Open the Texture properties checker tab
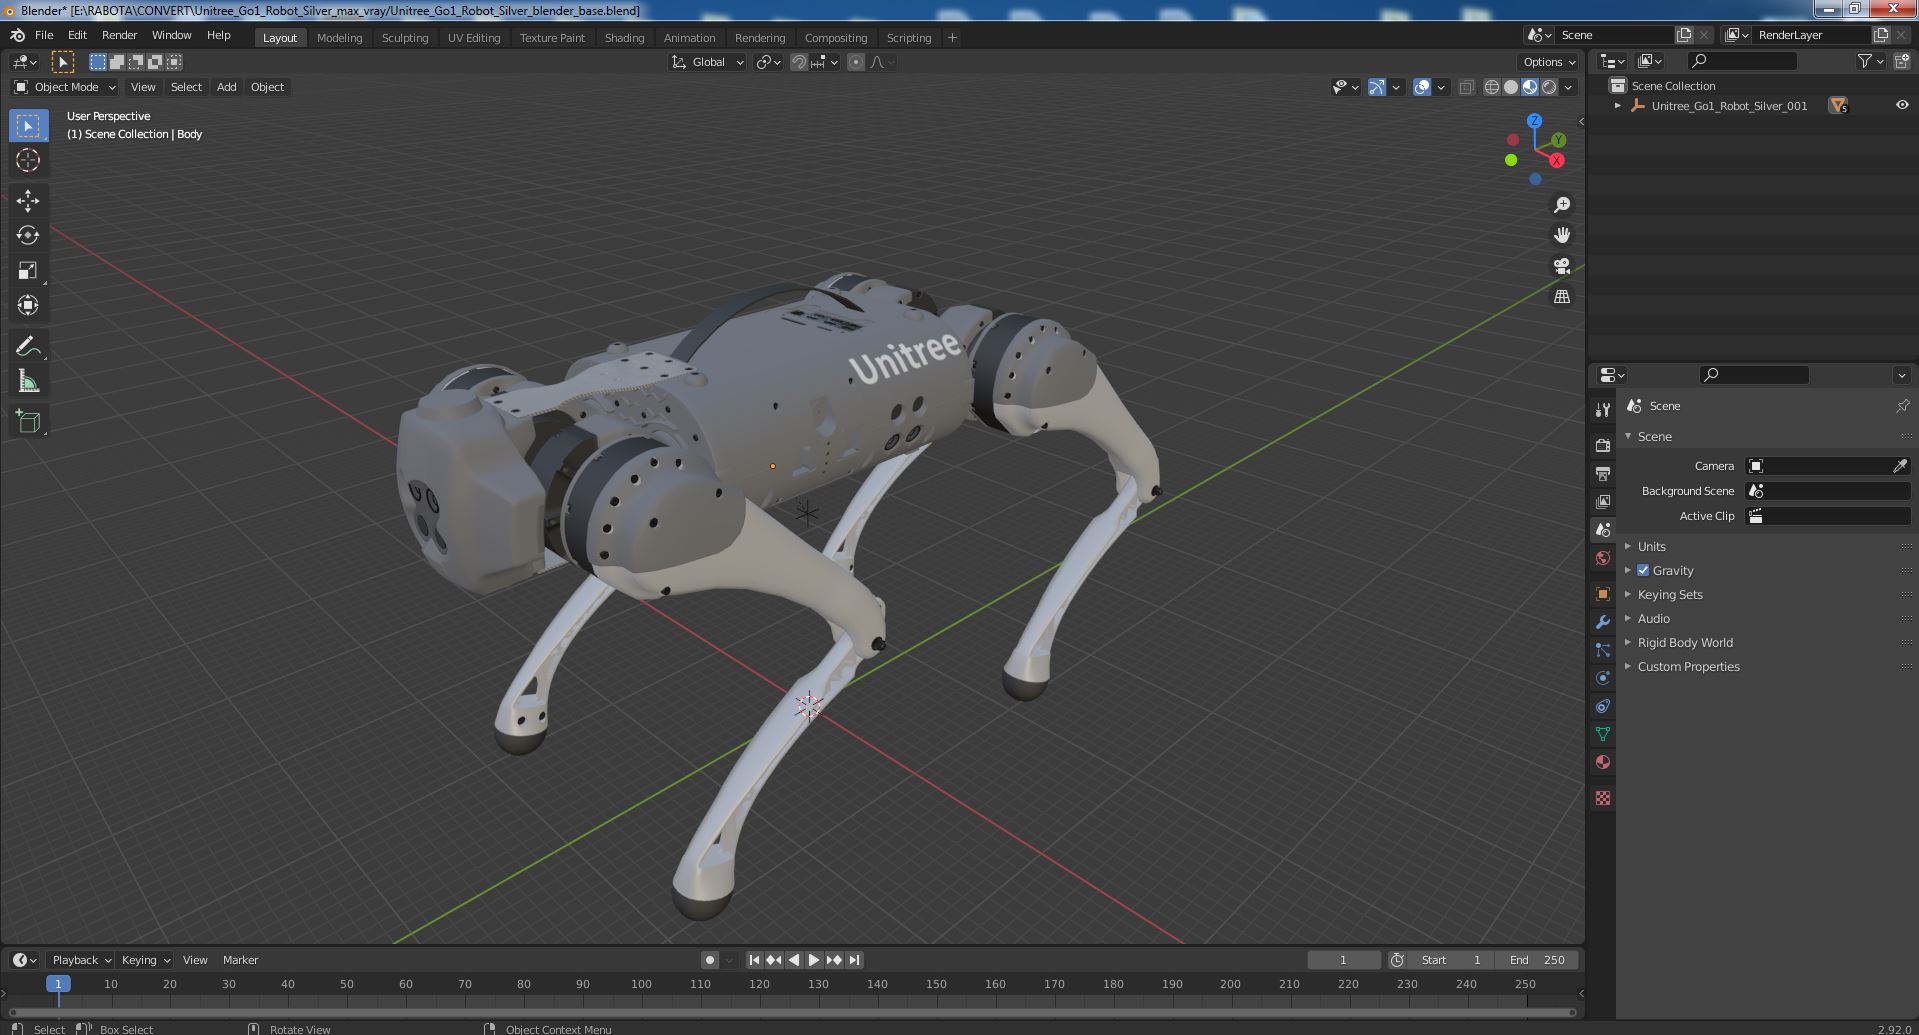 (1603, 798)
